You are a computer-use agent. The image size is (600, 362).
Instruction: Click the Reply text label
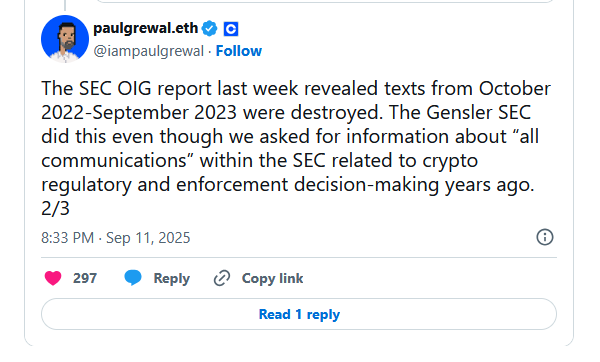[x=171, y=279]
